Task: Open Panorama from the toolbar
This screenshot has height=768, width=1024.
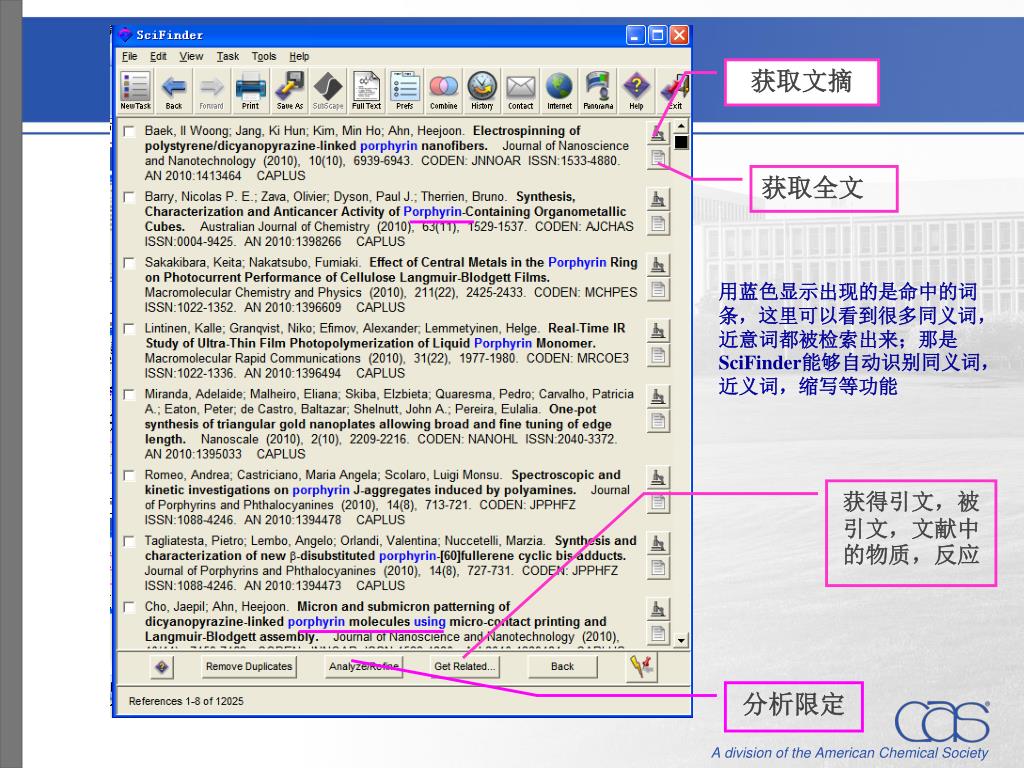Action: (598, 91)
